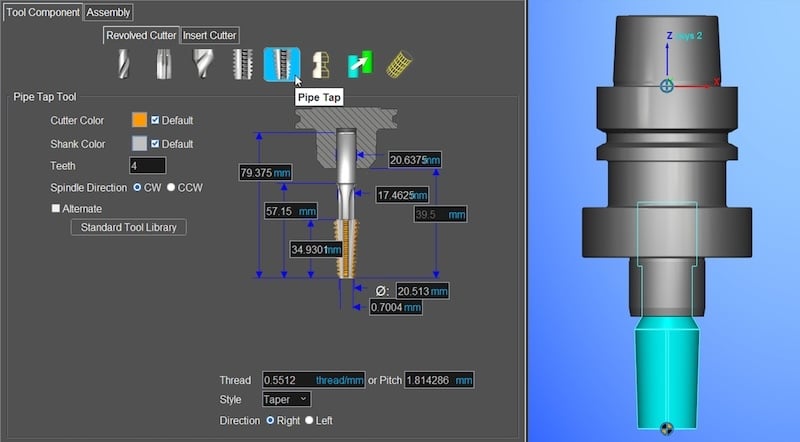The width and height of the screenshot is (800, 442).
Task: Open the Insert Cutter tab
Action: pyautogui.click(x=209, y=35)
